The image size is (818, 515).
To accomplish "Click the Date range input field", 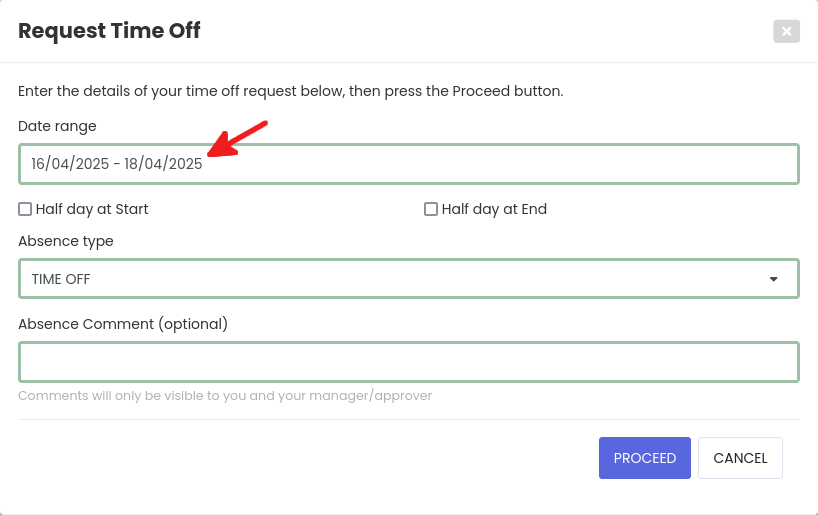I will (500, 164).
